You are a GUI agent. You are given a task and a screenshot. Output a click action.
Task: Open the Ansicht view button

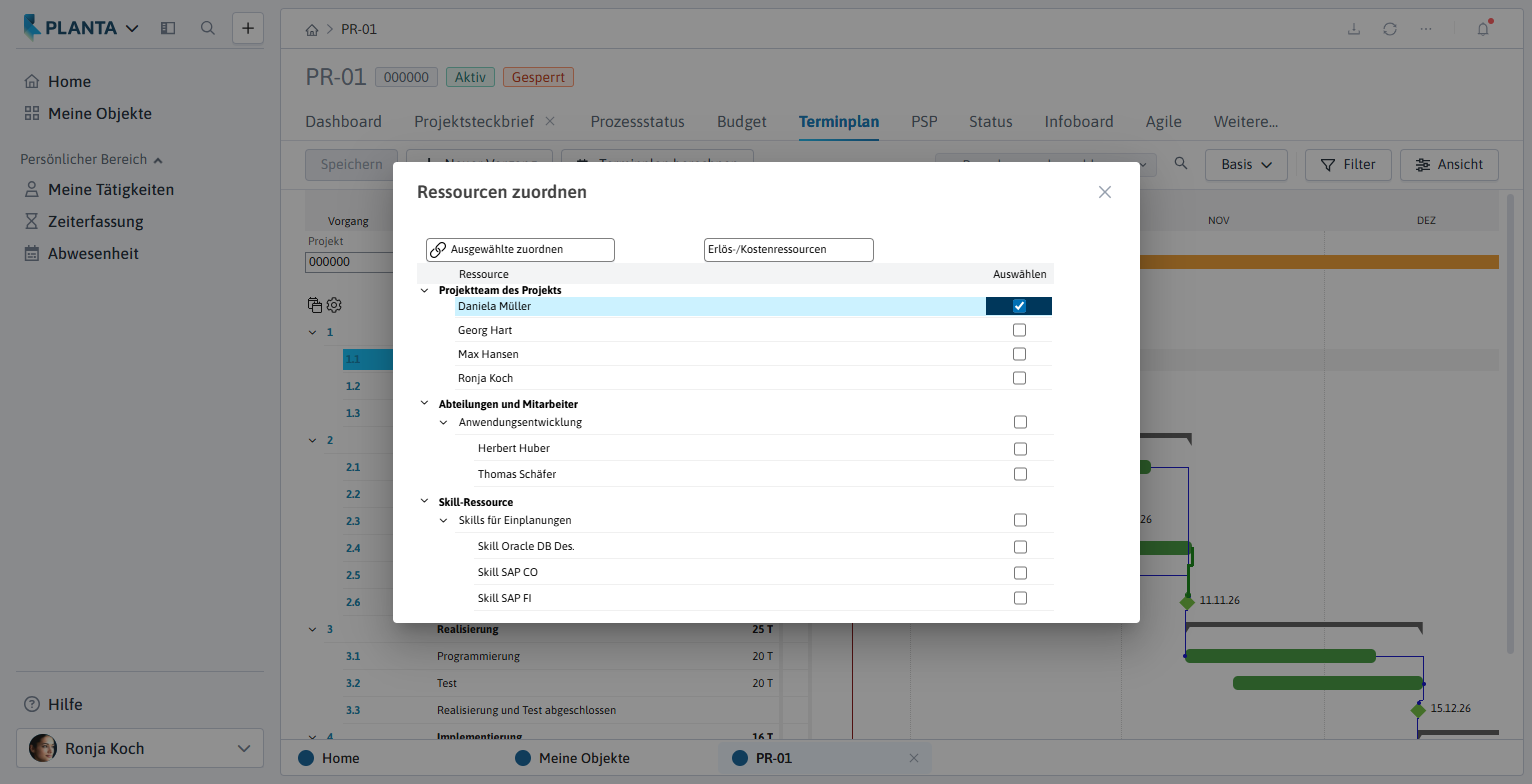click(x=1450, y=164)
